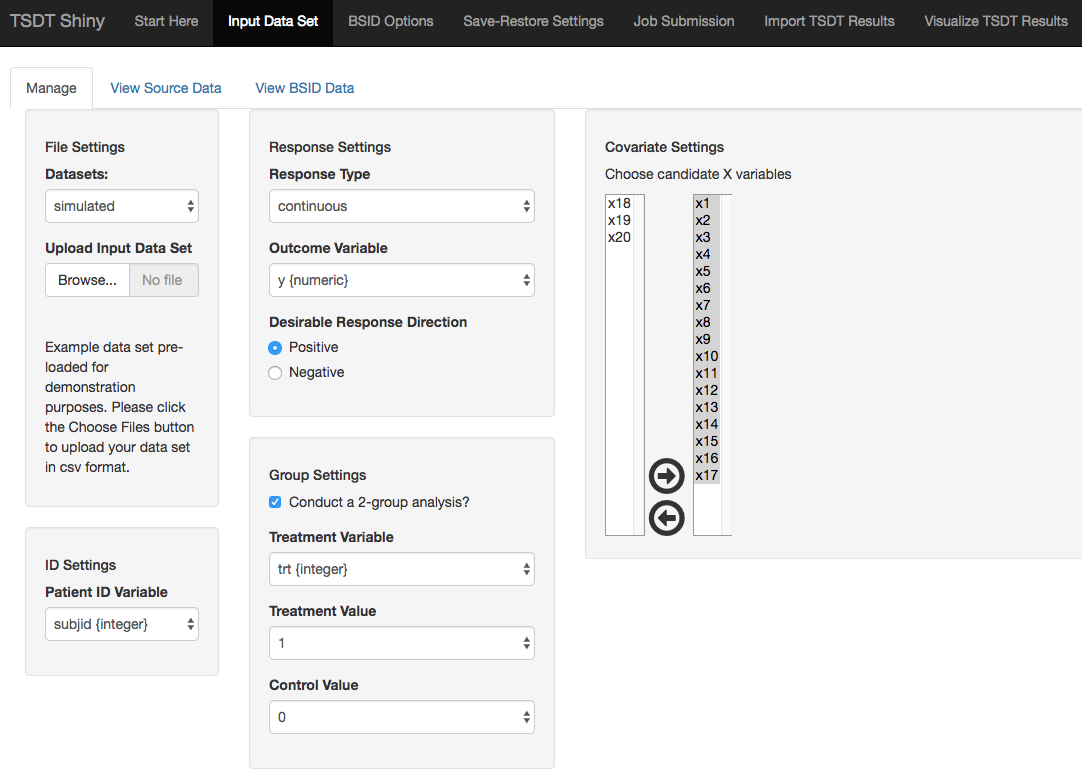Open Visualize TSDT Results tab
Screen dimensions: 1082x784
pyautogui.click(x=996, y=21)
